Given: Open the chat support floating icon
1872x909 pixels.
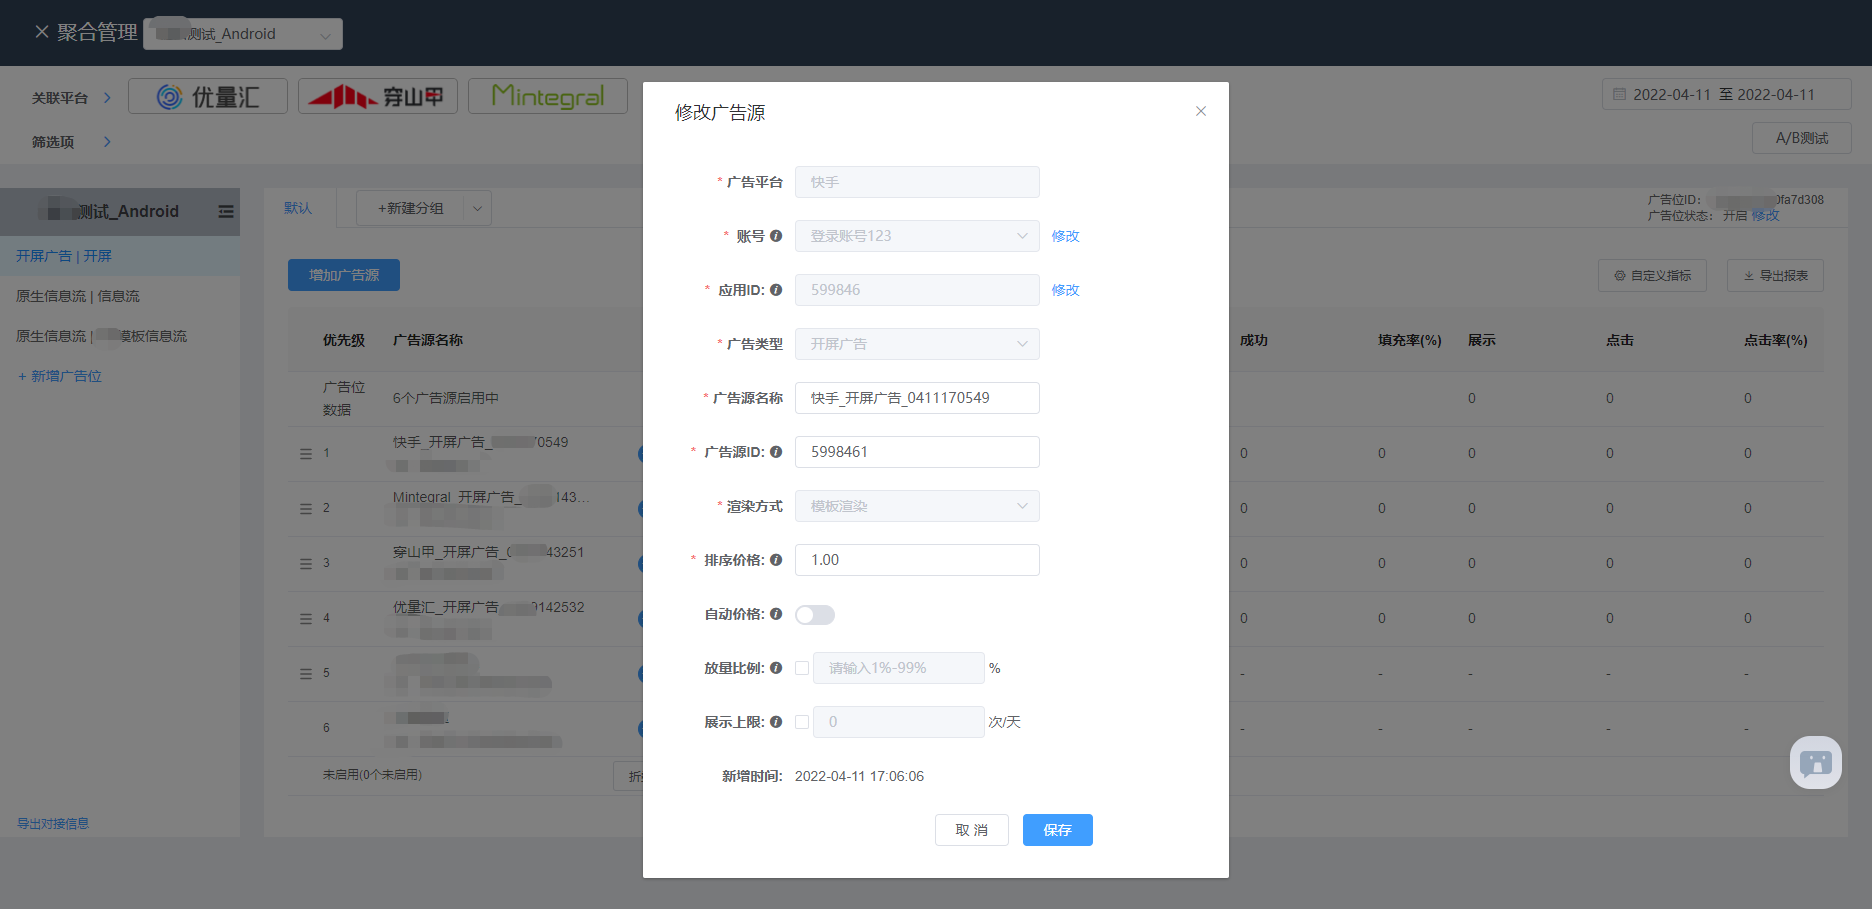Looking at the screenshot, I should [x=1815, y=763].
